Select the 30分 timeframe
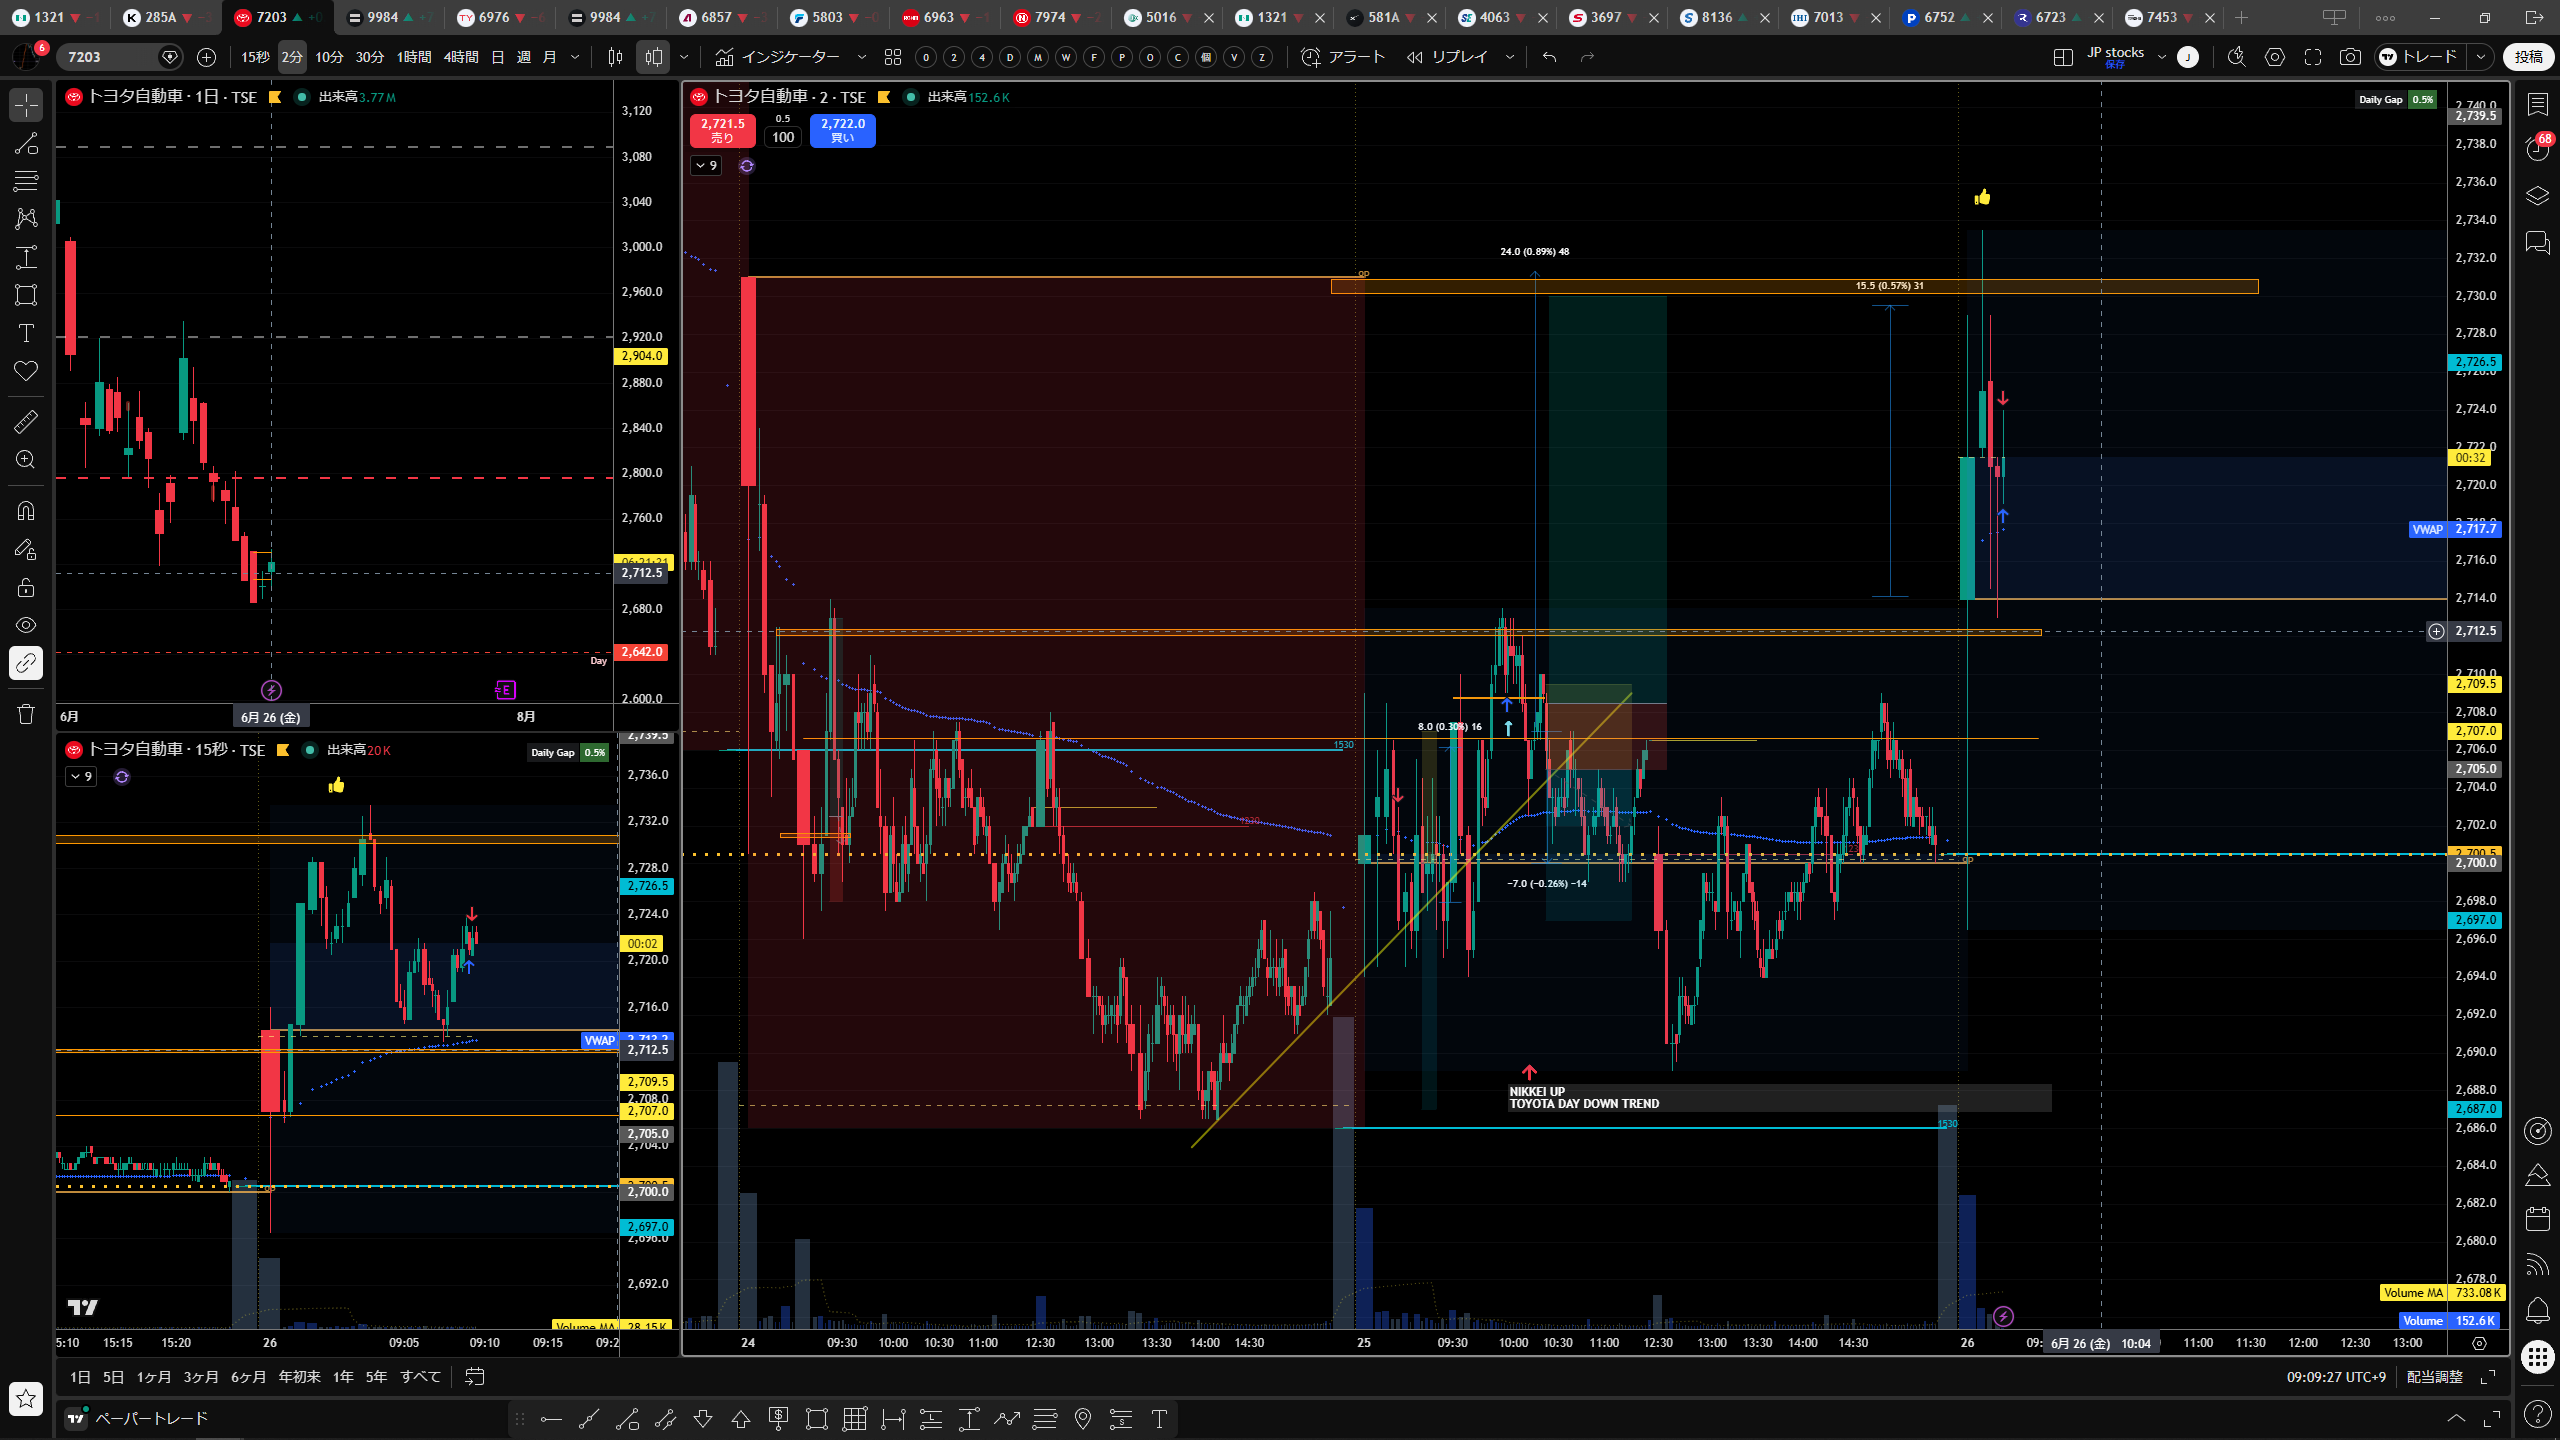 (370, 57)
